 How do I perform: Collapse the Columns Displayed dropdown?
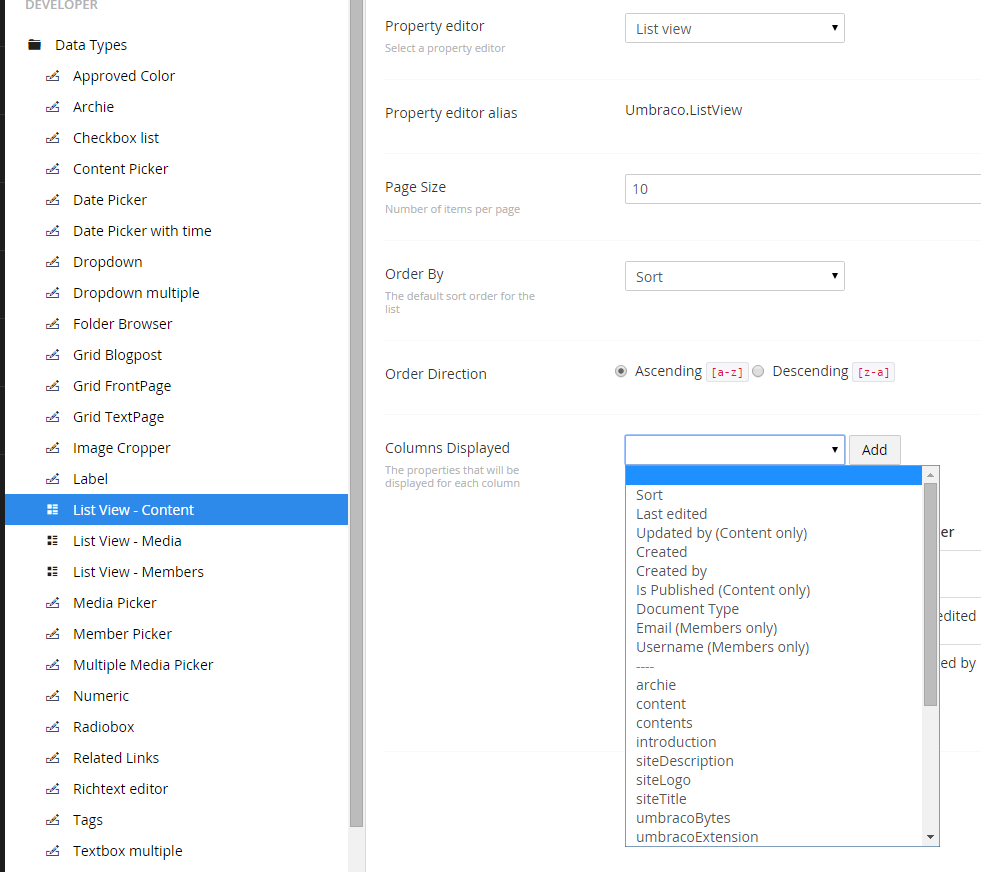[x=734, y=450]
